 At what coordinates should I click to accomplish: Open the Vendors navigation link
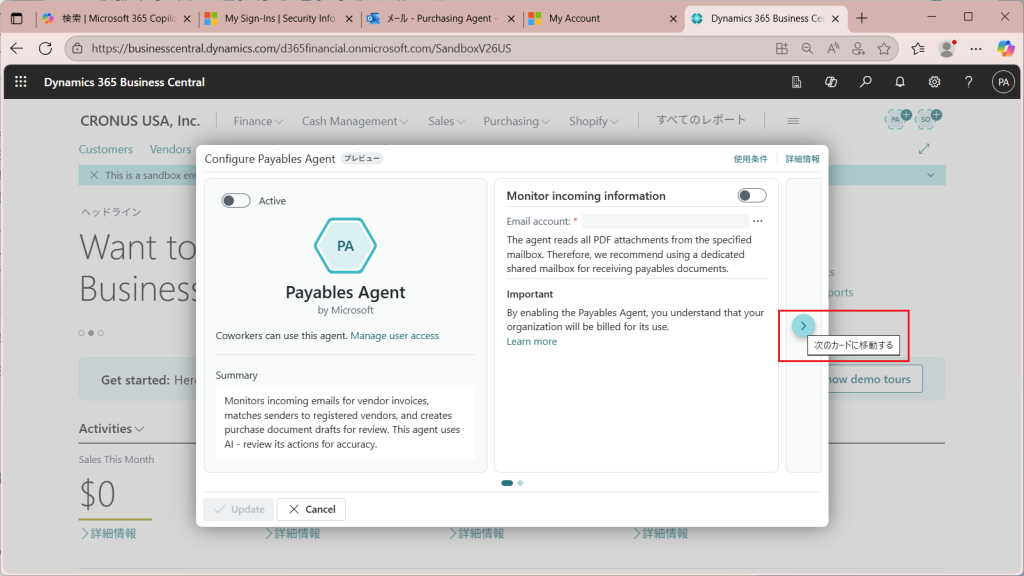pyautogui.click(x=170, y=149)
